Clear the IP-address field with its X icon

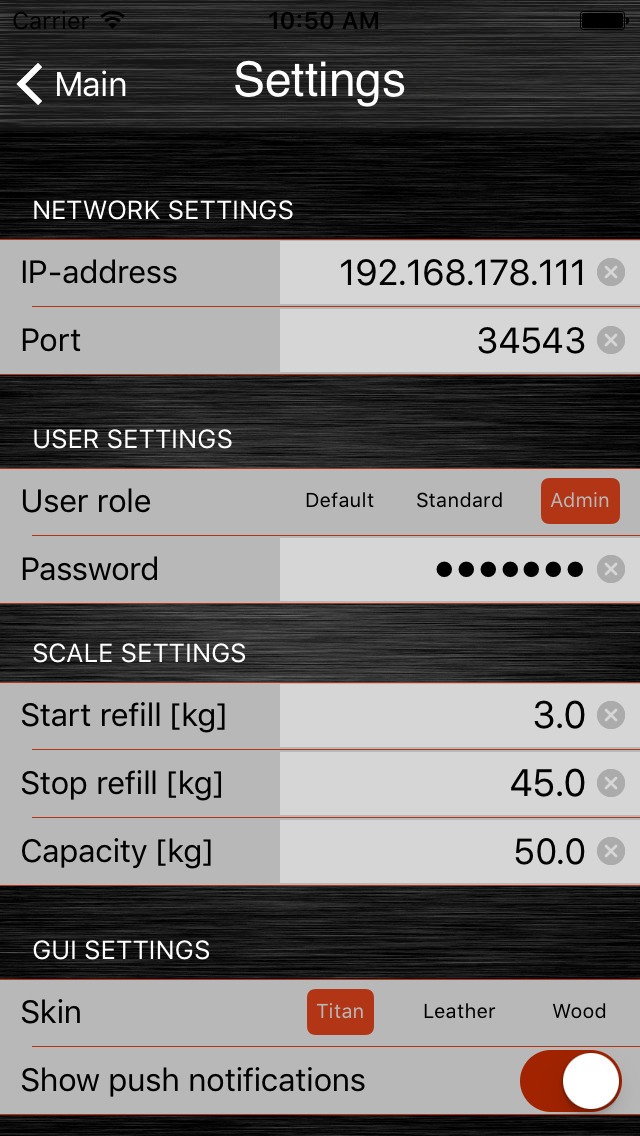coord(610,272)
